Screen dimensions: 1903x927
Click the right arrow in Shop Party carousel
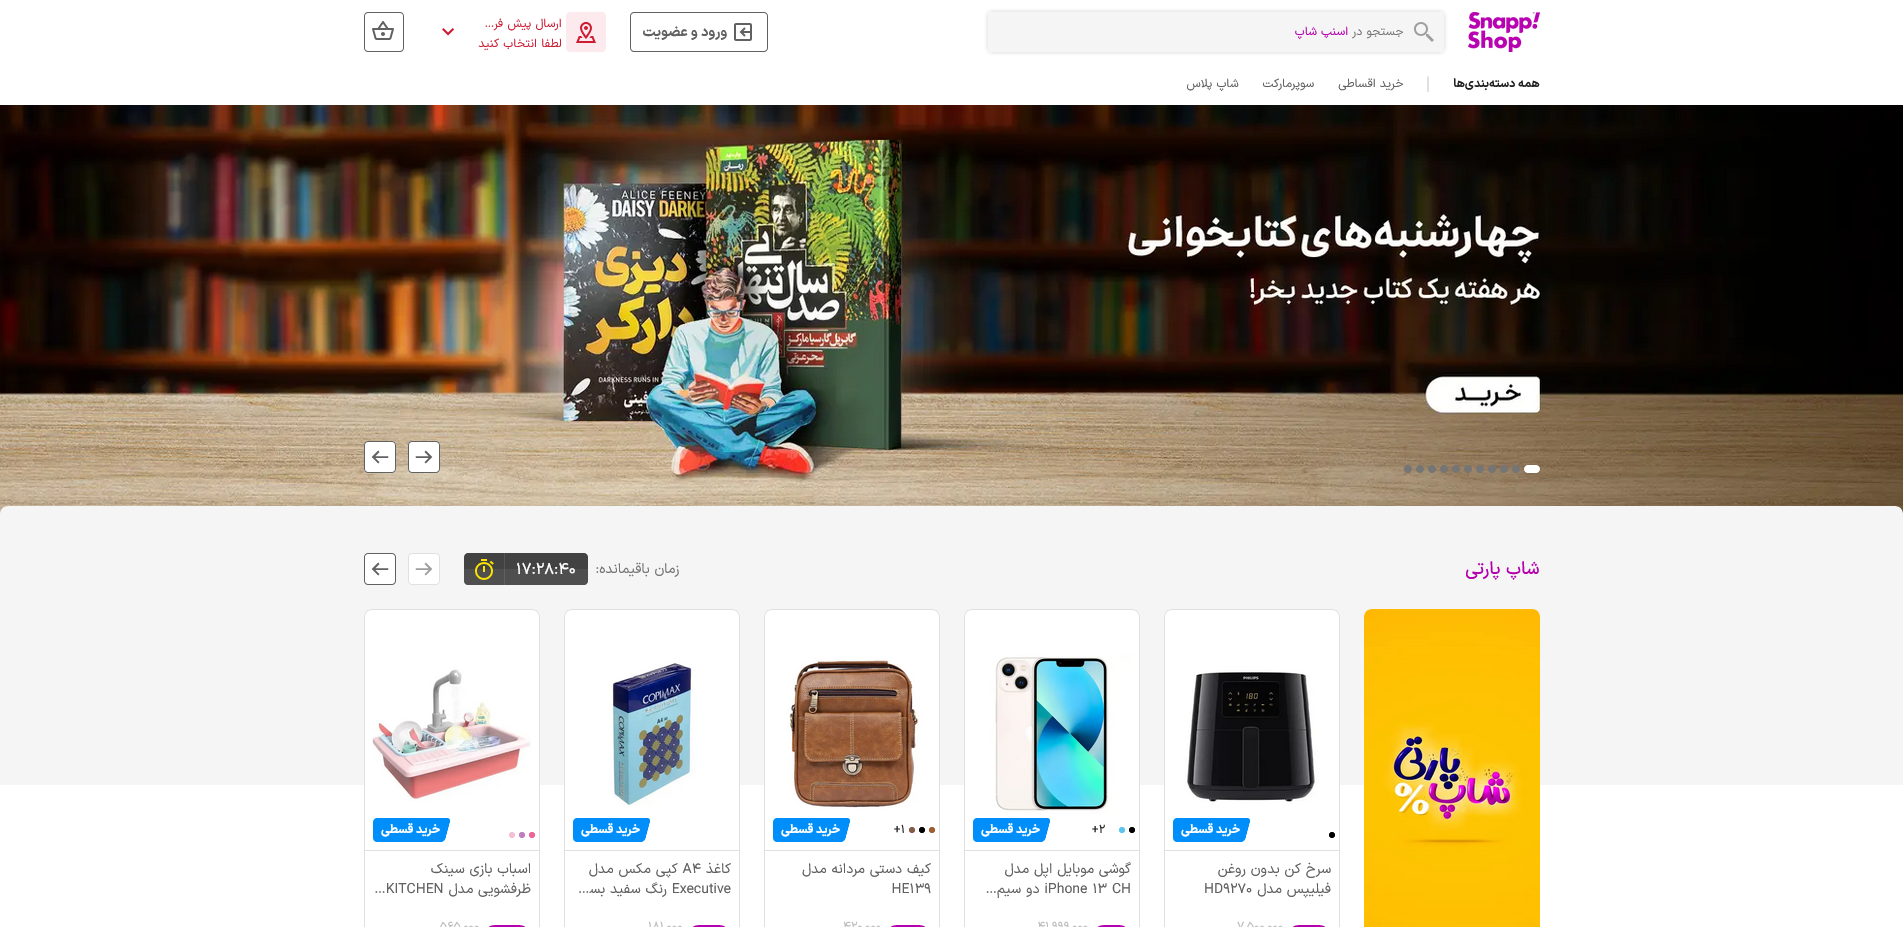click(424, 569)
